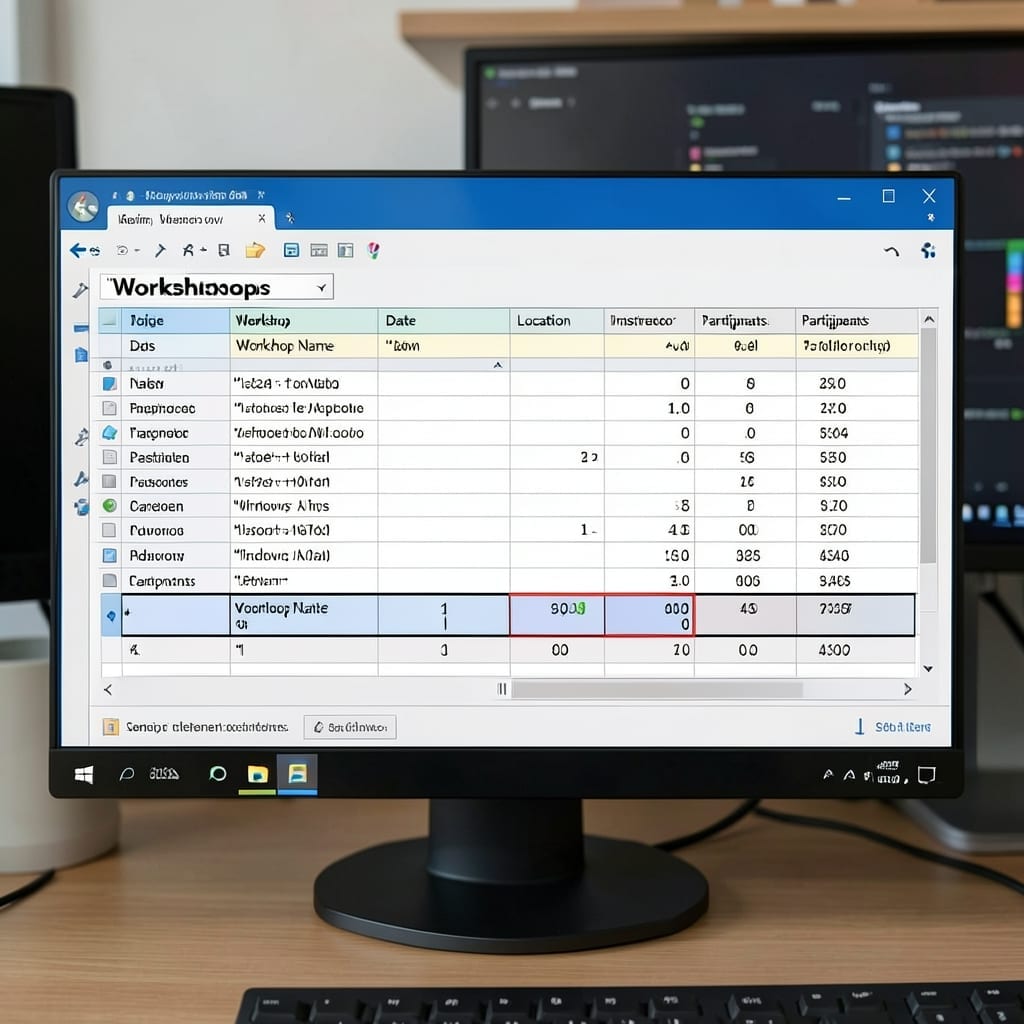
Task: Click the Fragnobc row blue icon
Action: [x=110, y=432]
